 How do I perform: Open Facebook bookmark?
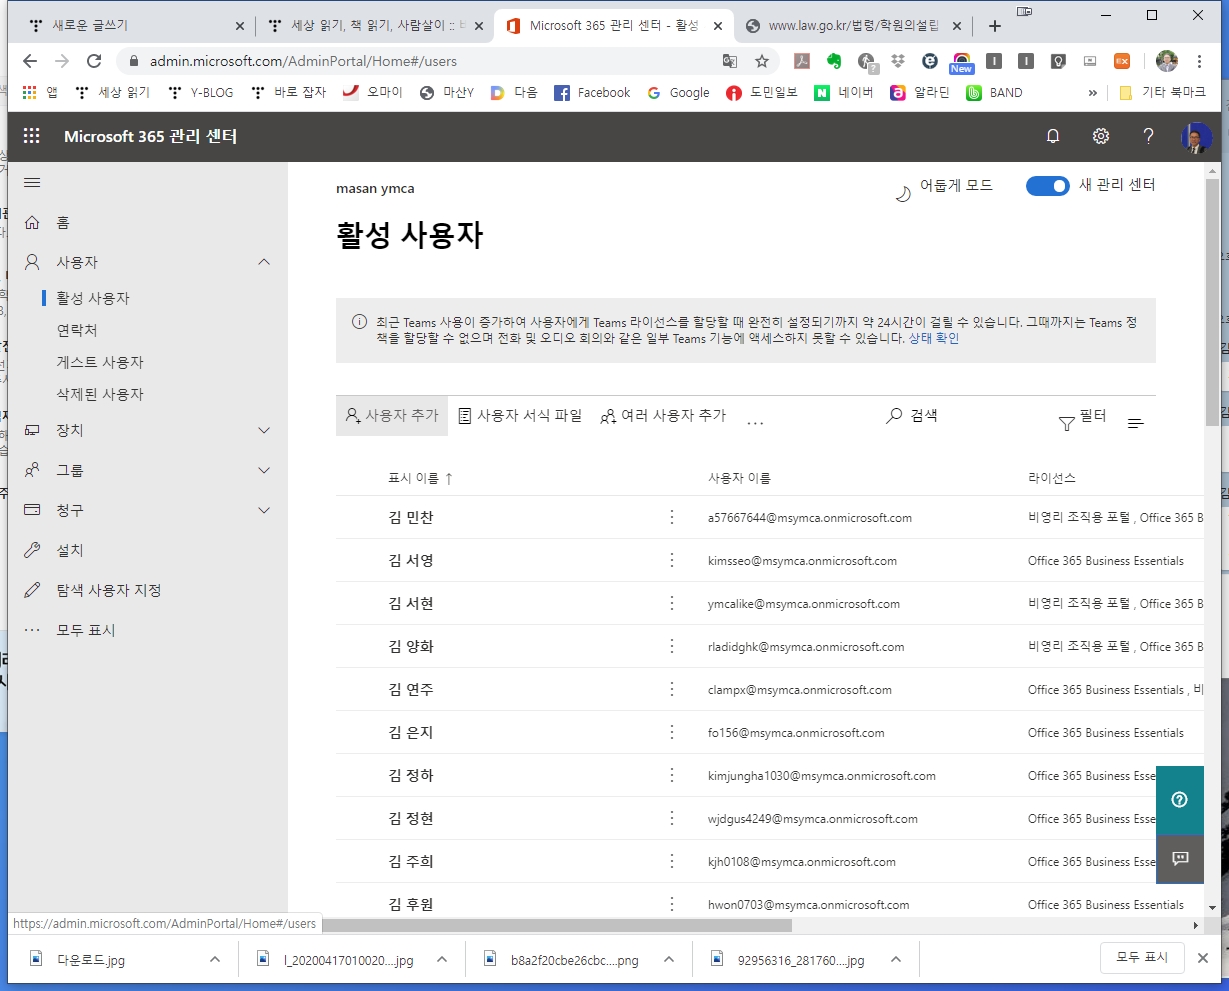point(592,92)
